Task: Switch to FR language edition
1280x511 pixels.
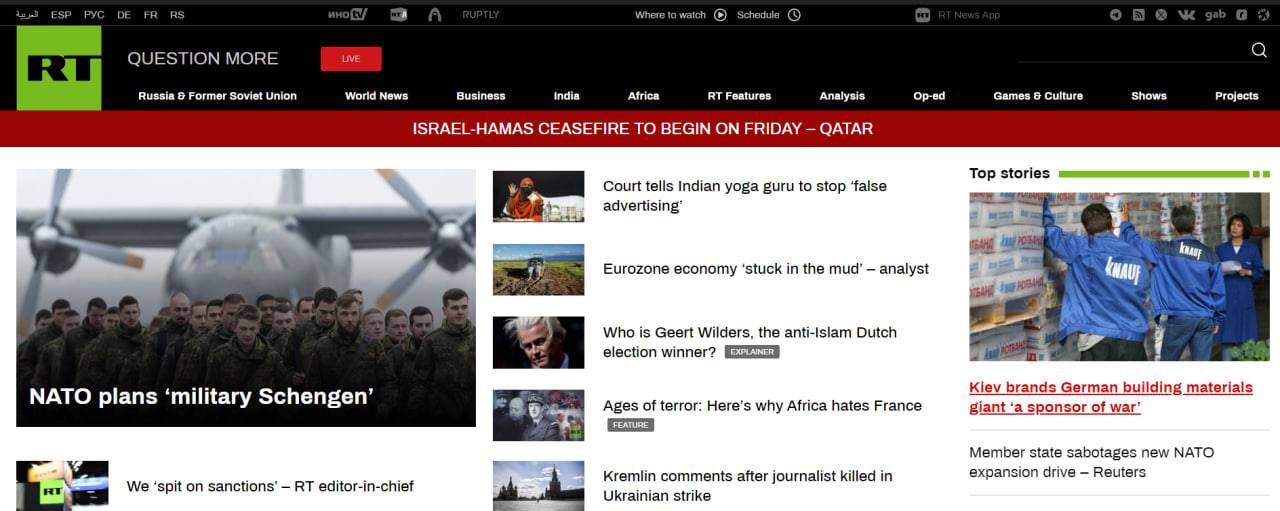Action: tap(150, 15)
